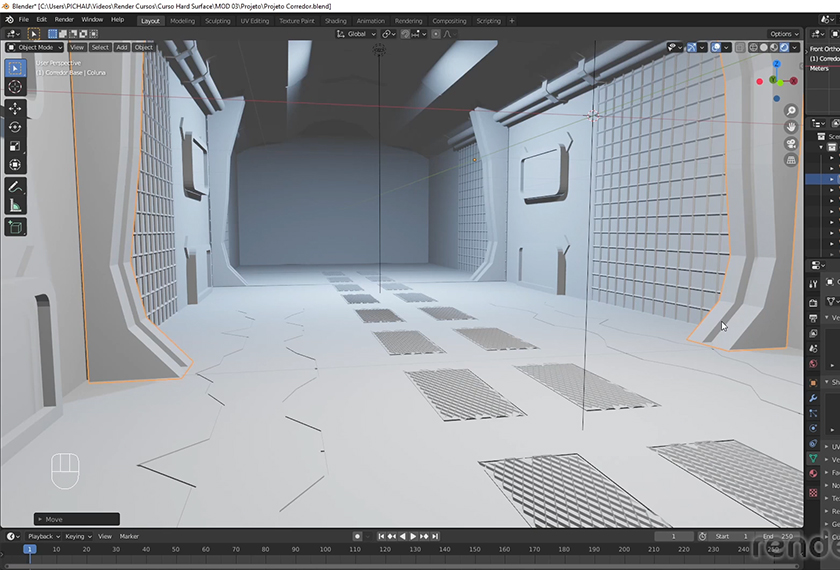Activate the Measure tool
Viewport: 840px width, 570px height.
(15, 206)
